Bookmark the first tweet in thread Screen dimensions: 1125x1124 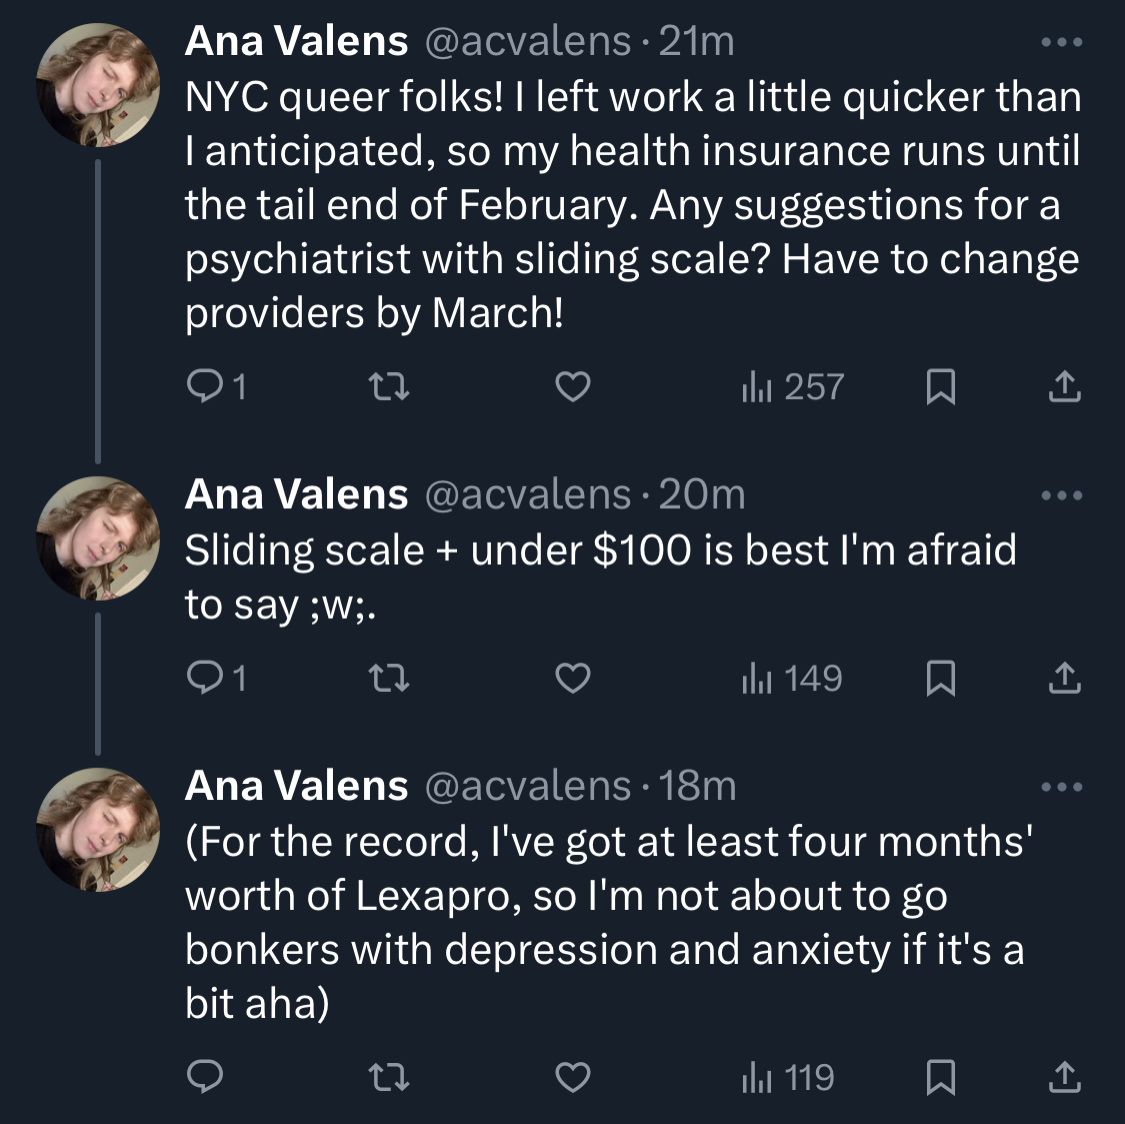point(940,387)
